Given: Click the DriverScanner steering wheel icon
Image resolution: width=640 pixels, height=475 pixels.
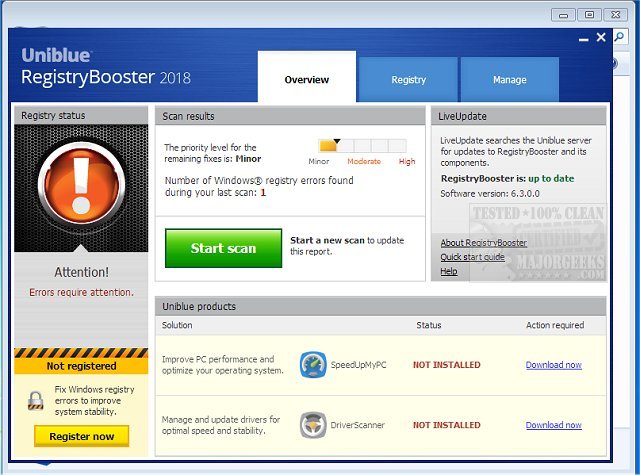Looking at the screenshot, I should [313, 425].
